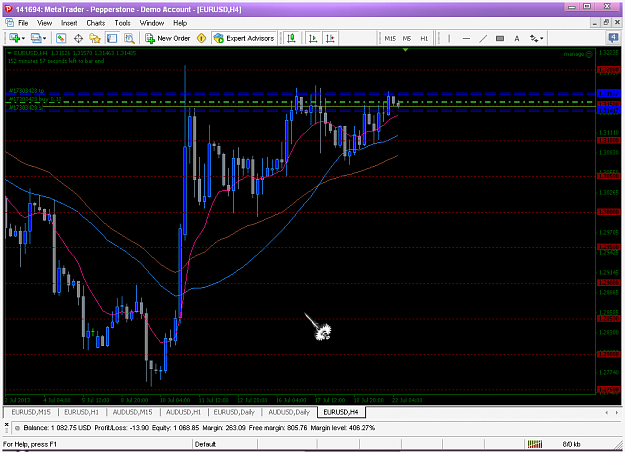The width and height of the screenshot is (625, 452).
Task: Toggle the Data Window crosshair icon
Action: pyautogui.click(x=78, y=38)
